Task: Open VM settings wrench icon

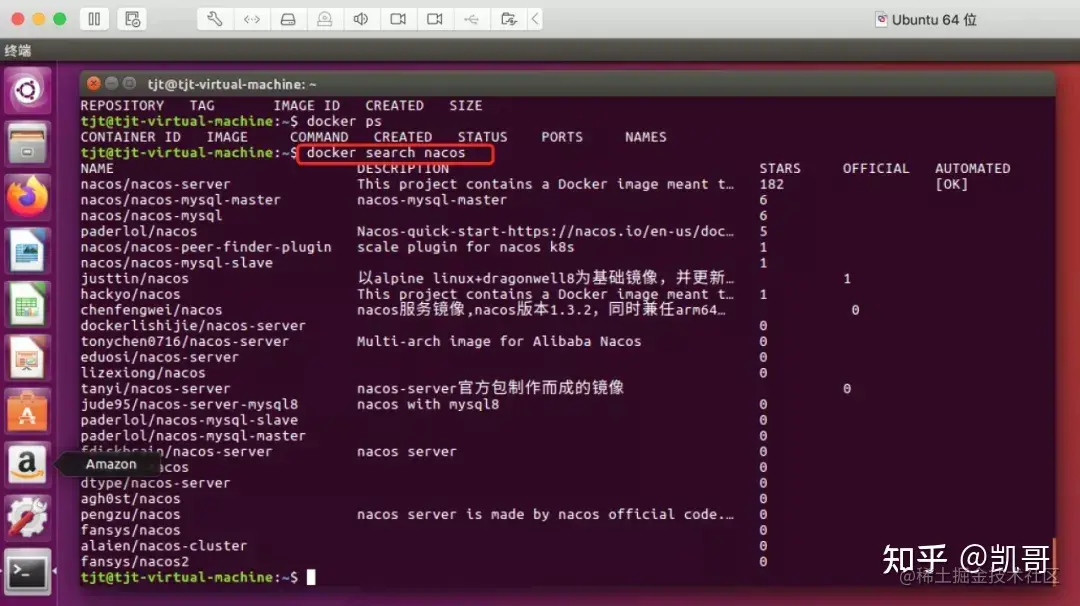Action: point(214,19)
